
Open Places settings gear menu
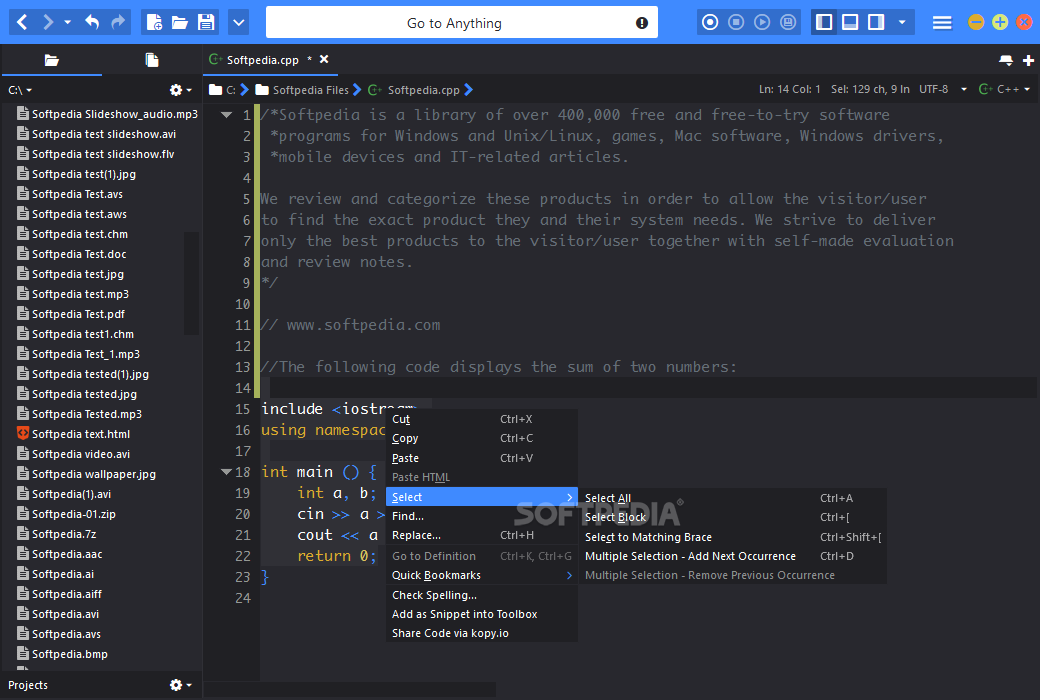click(x=180, y=90)
